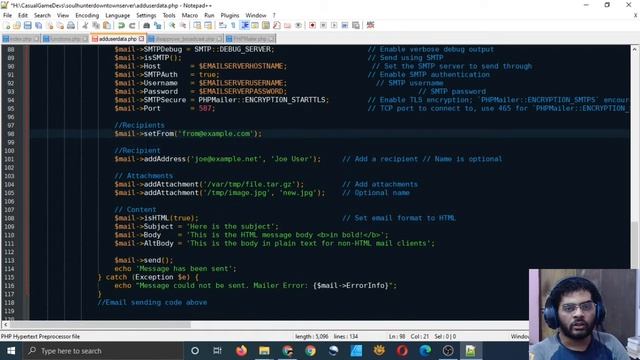This screenshot has width=640, height=360.
Task: Save the recorded macro toolbar icon
Action: pyautogui.click(x=356, y=25)
